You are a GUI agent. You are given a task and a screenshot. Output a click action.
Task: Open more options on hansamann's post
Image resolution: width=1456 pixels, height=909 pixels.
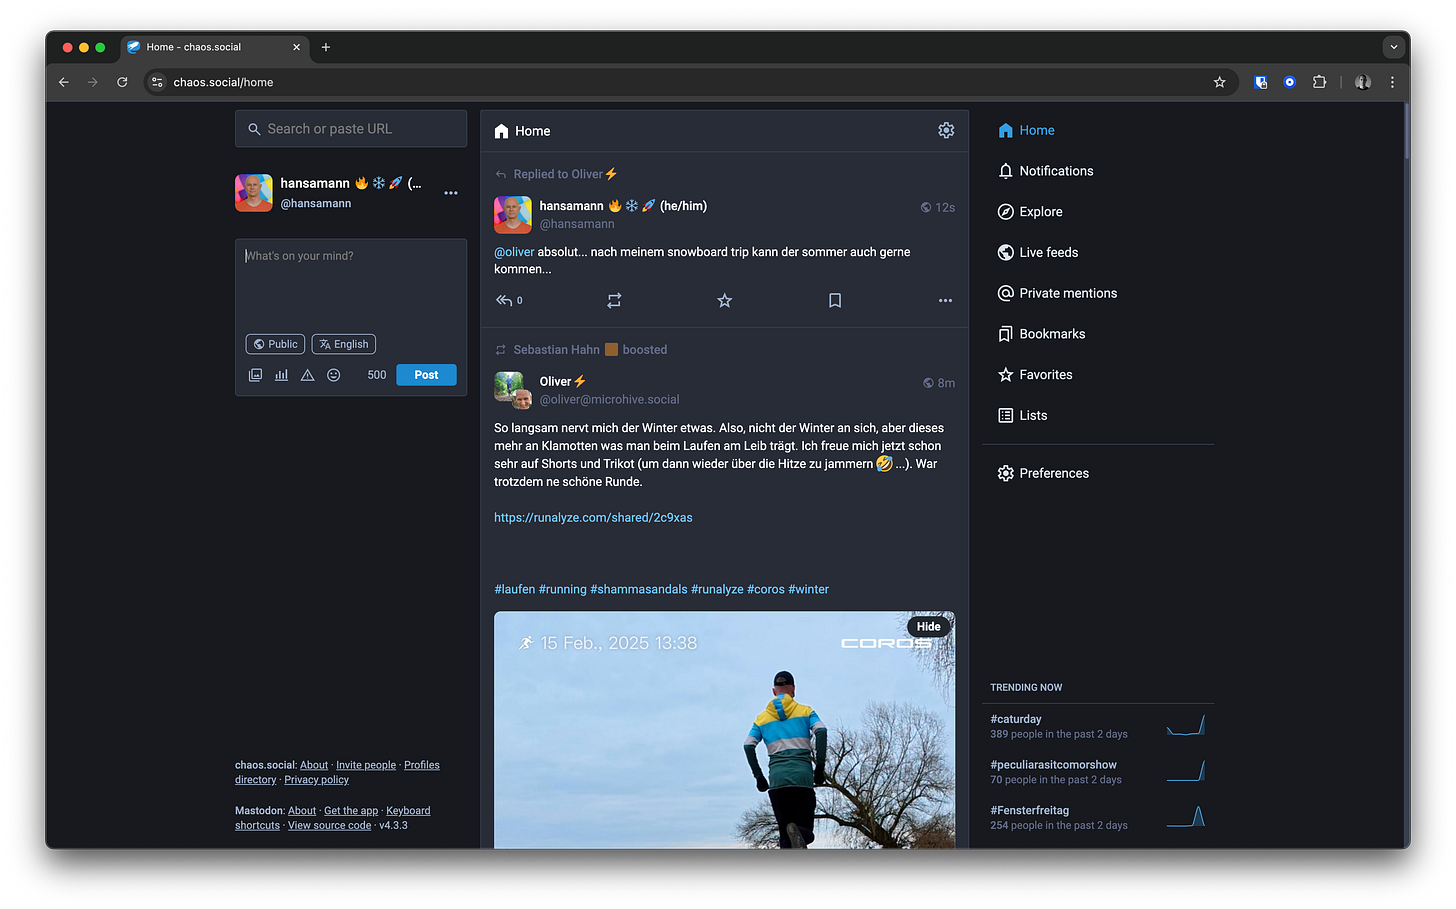[x=945, y=300]
